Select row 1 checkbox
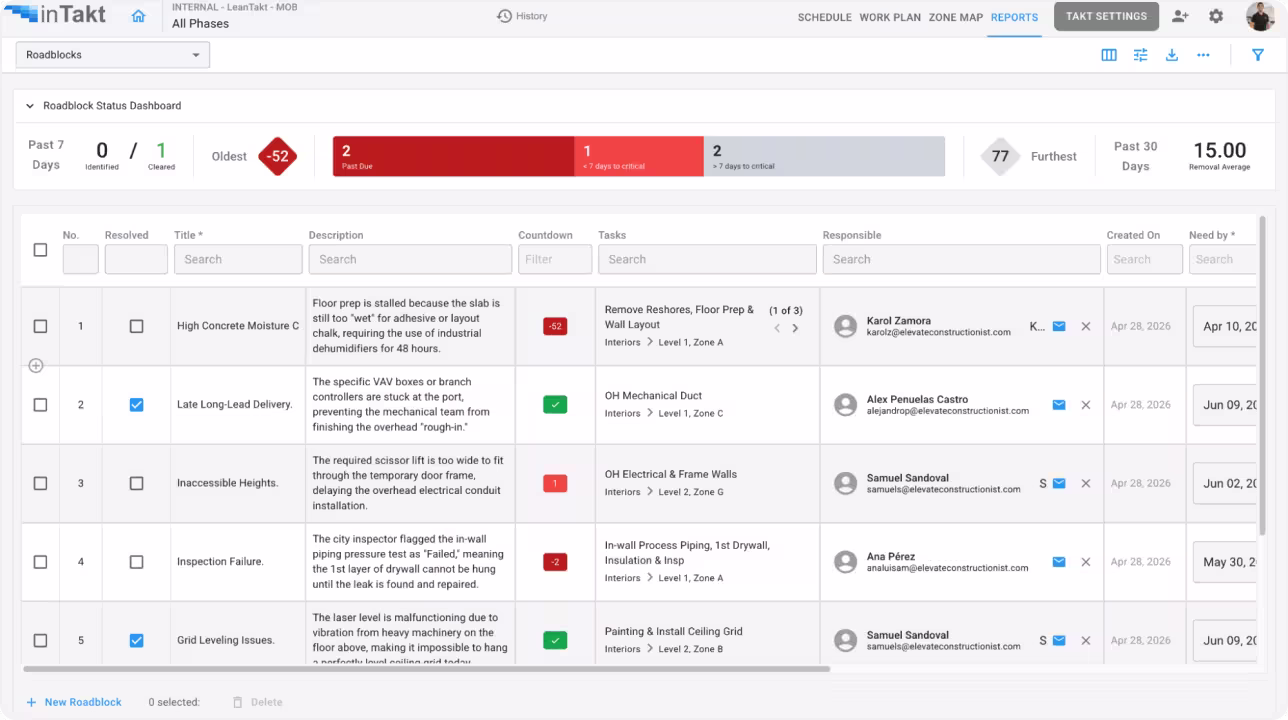Screen dimensions: 1288x720 40,326
